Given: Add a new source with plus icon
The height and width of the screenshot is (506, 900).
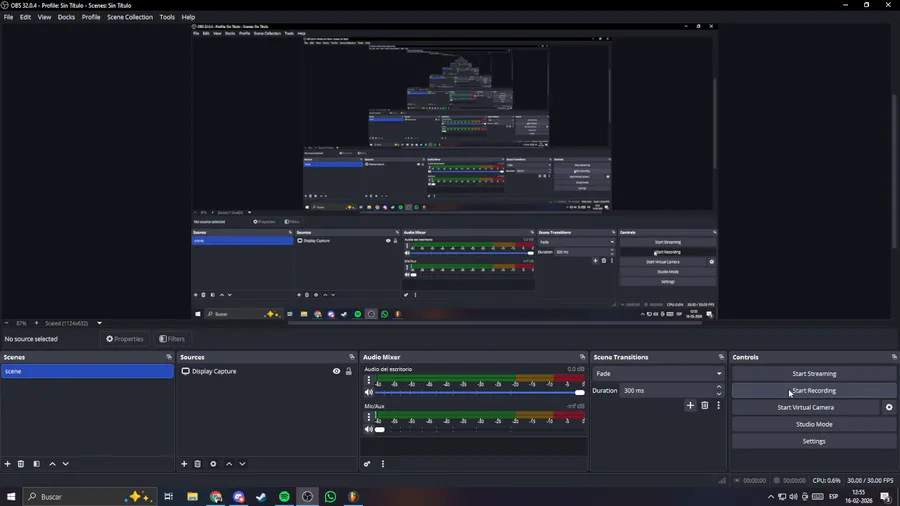Looking at the screenshot, I should pyautogui.click(x=184, y=464).
